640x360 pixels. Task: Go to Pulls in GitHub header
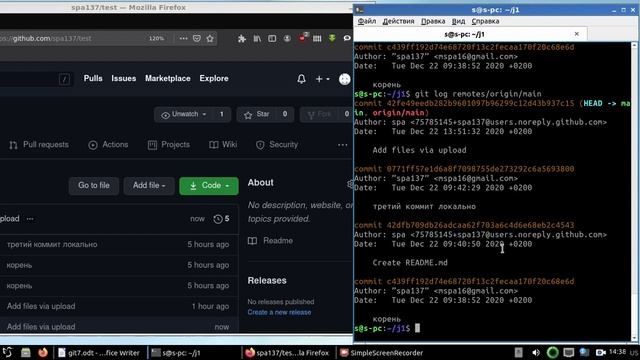[x=93, y=78]
